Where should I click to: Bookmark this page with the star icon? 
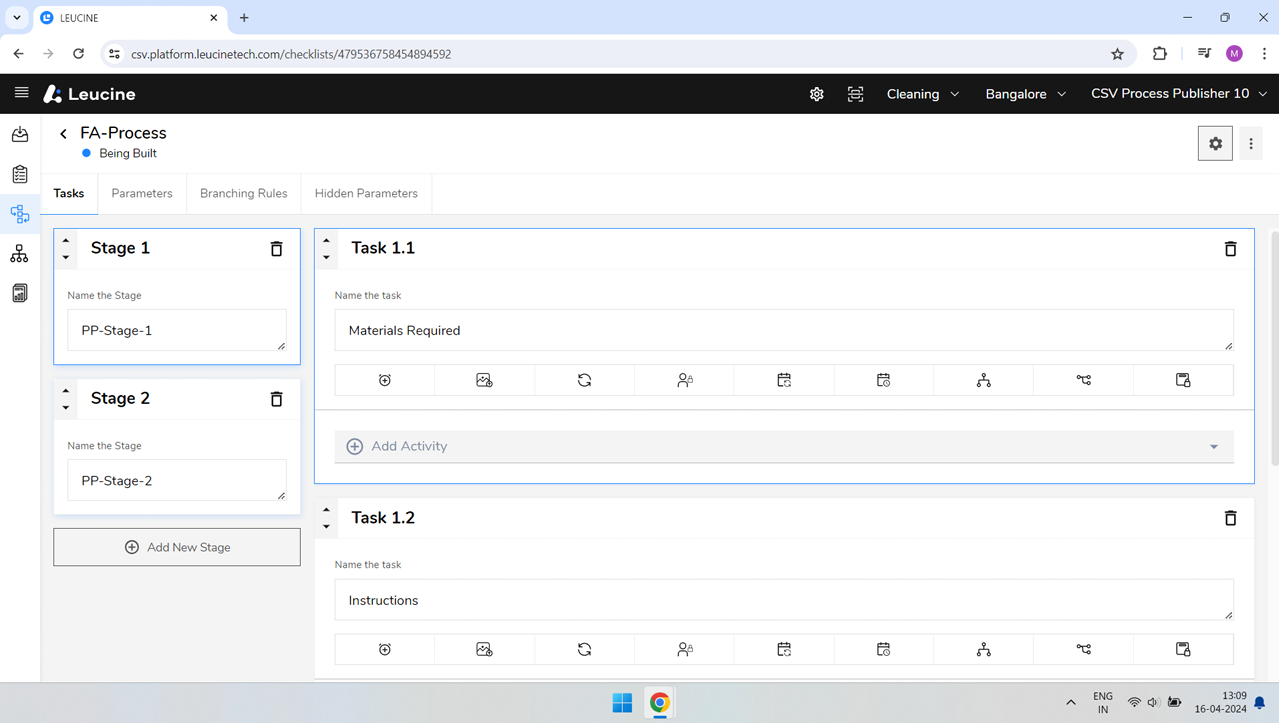coord(1117,54)
